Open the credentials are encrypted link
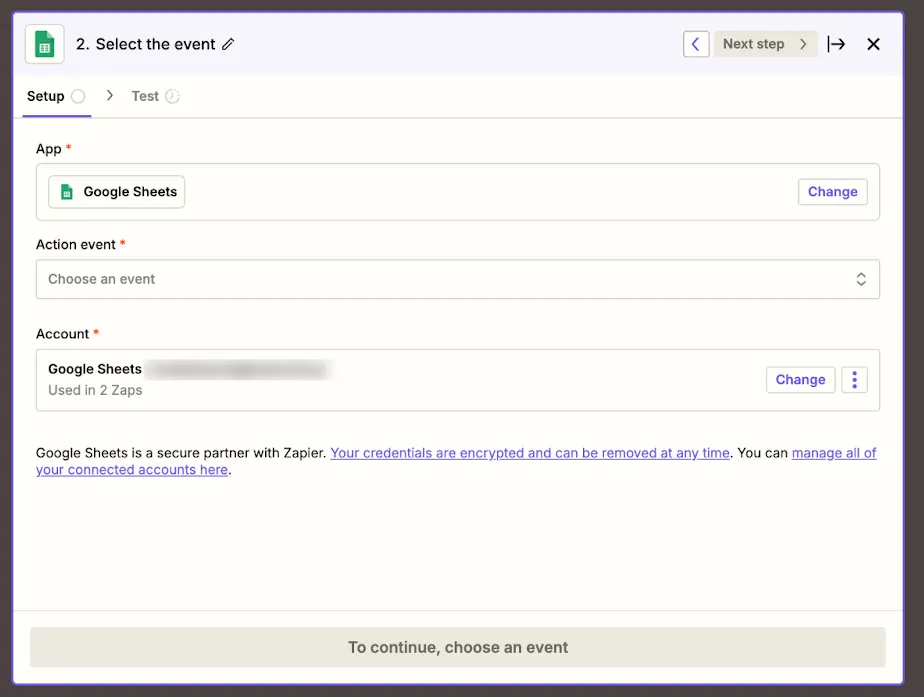Screen dimensions: 924x697 530,453
